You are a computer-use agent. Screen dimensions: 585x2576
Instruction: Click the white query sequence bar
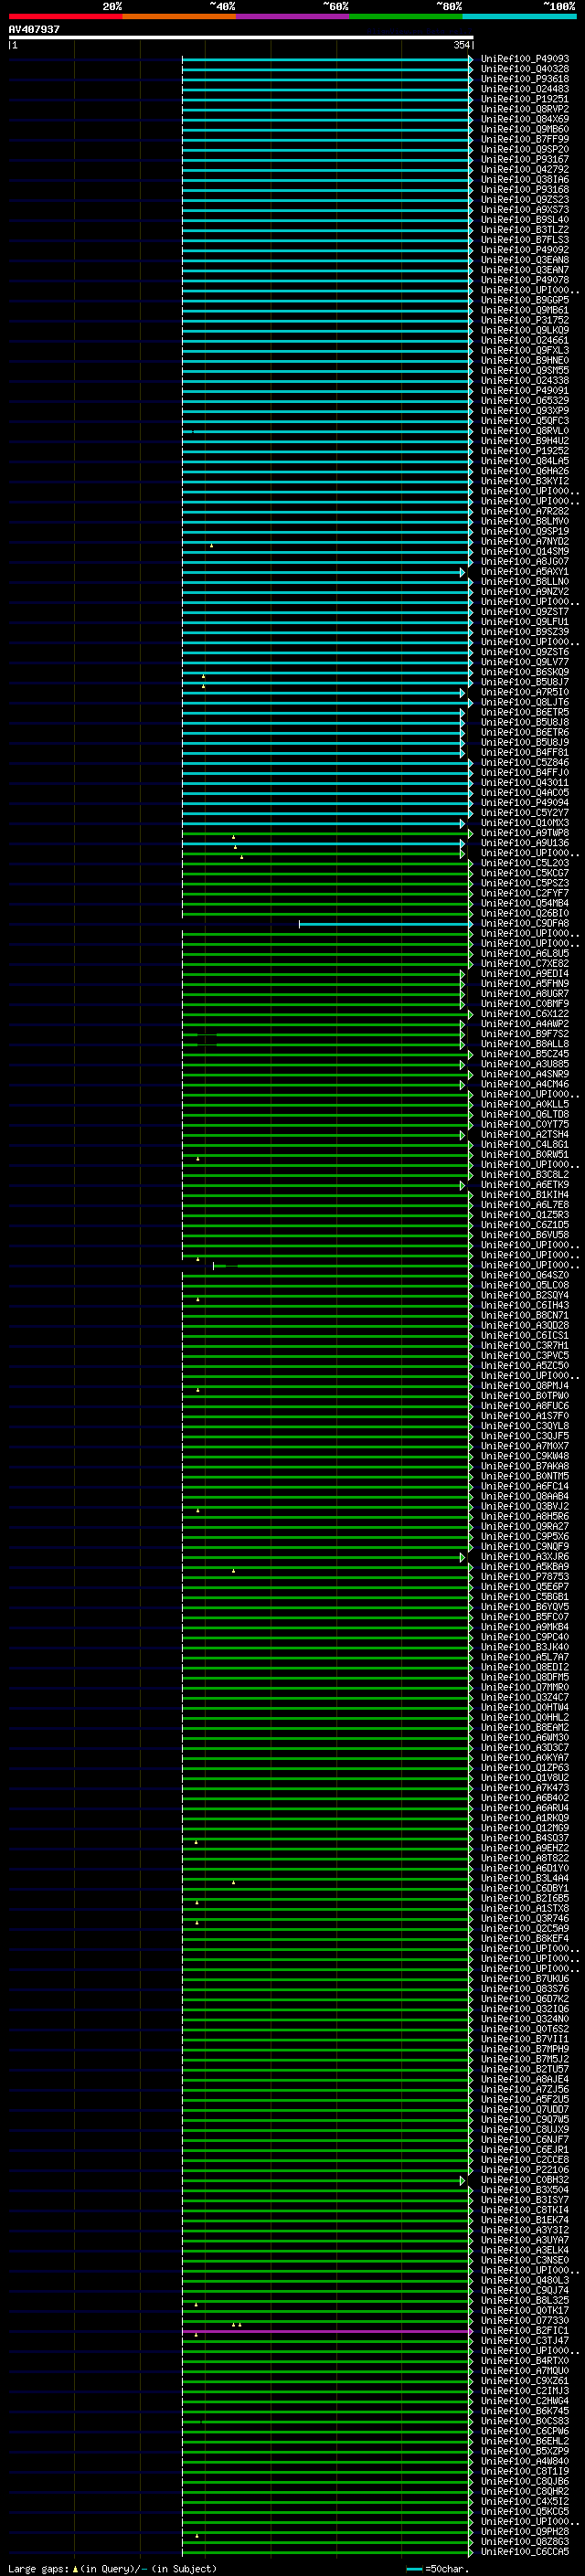pyautogui.click(x=241, y=37)
